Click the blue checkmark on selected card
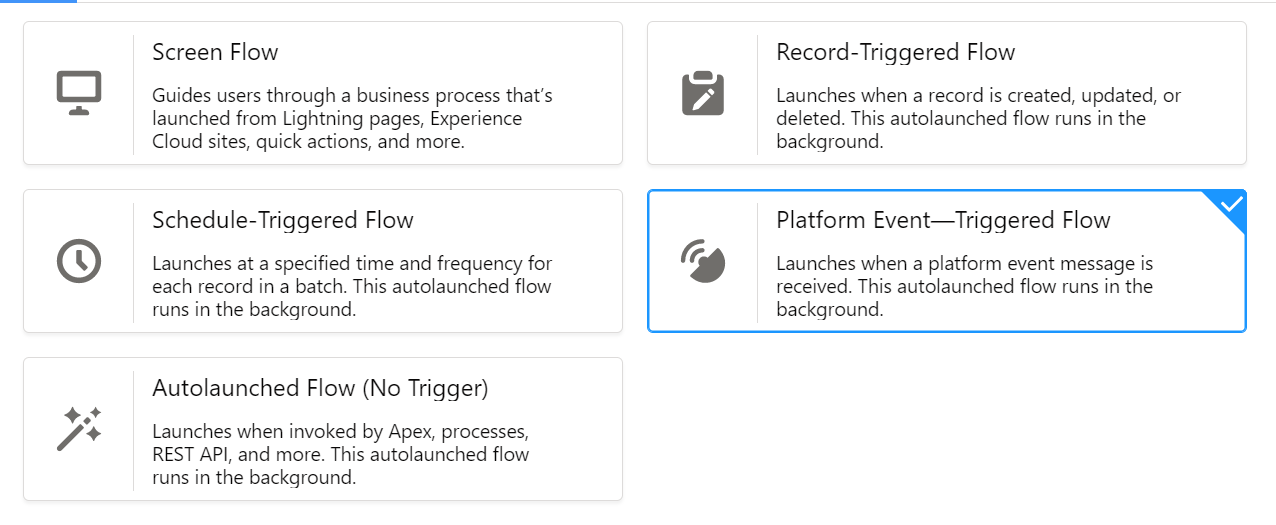1276x525 pixels. coord(1231,204)
